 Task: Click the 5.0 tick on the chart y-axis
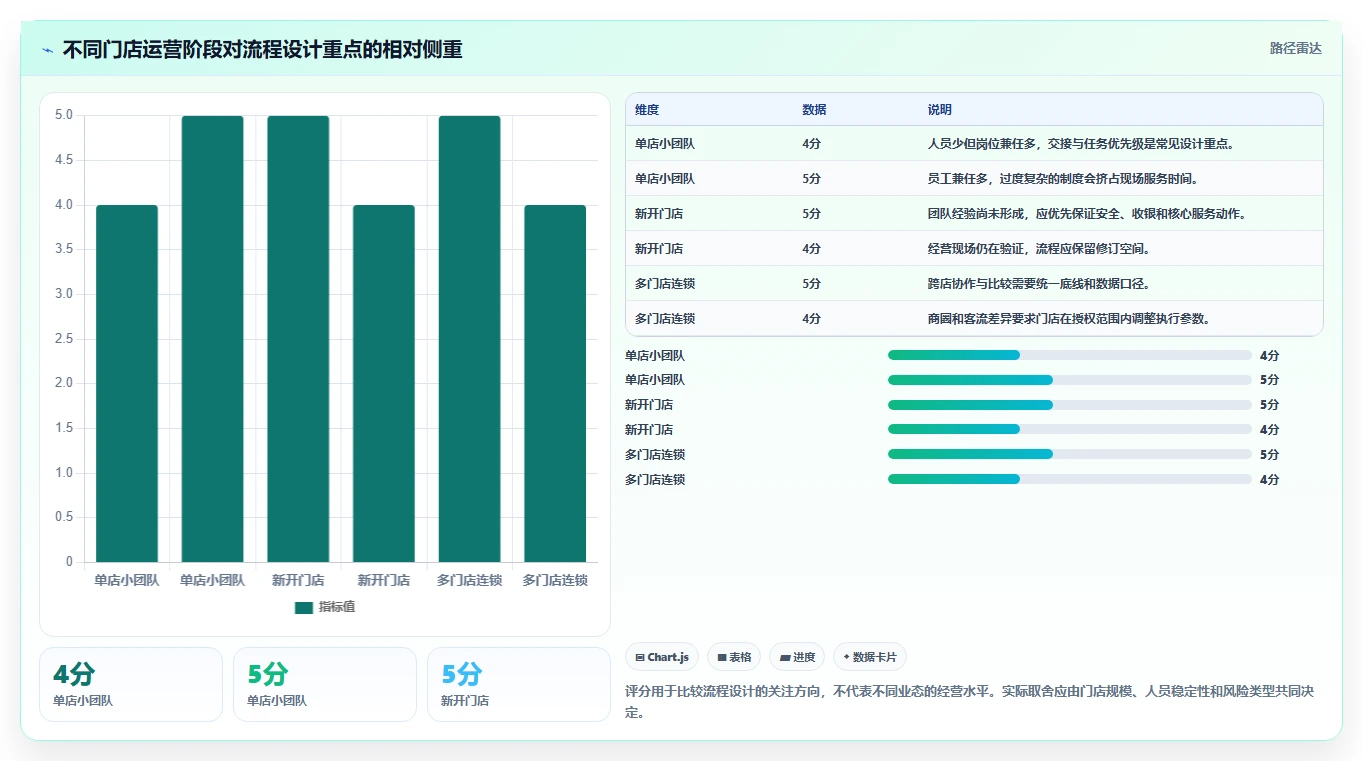(x=63, y=115)
